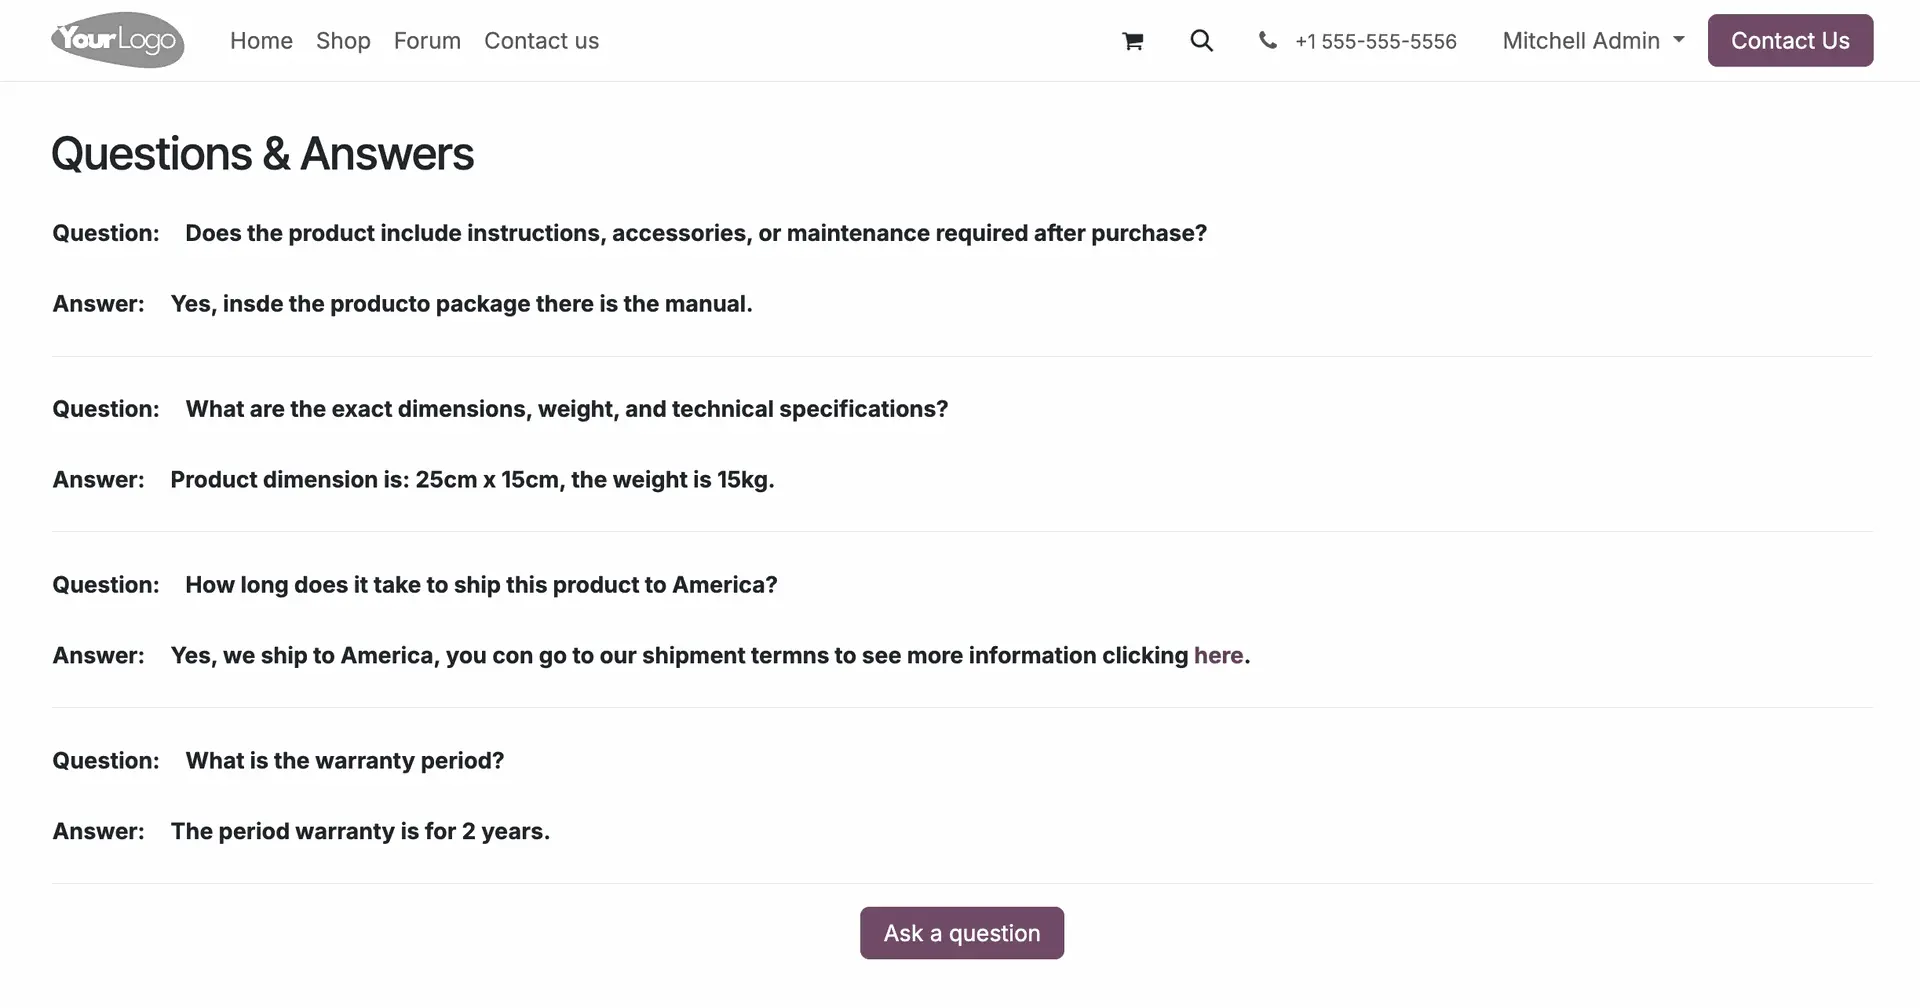Open the shopping cart icon

(1132, 41)
